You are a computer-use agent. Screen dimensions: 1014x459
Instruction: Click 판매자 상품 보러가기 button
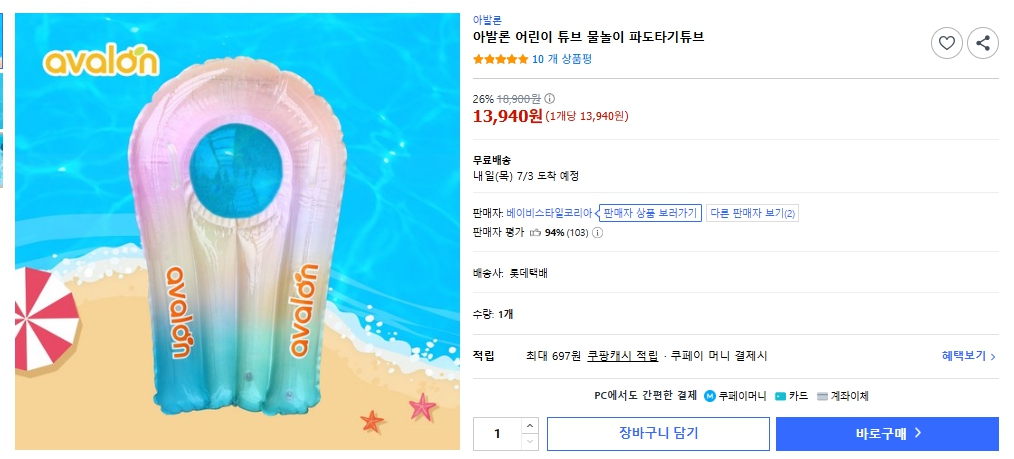[649, 213]
